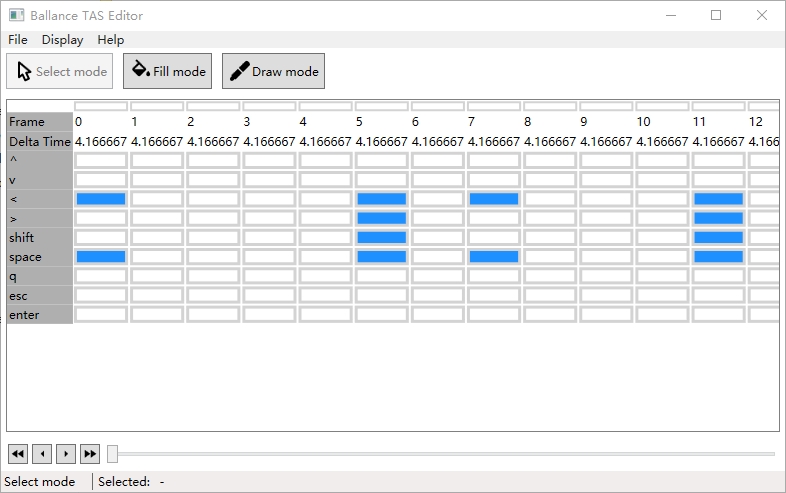The image size is (786, 493).
Task: Toggle the space cell at frame 5
Action: tap(381, 257)
